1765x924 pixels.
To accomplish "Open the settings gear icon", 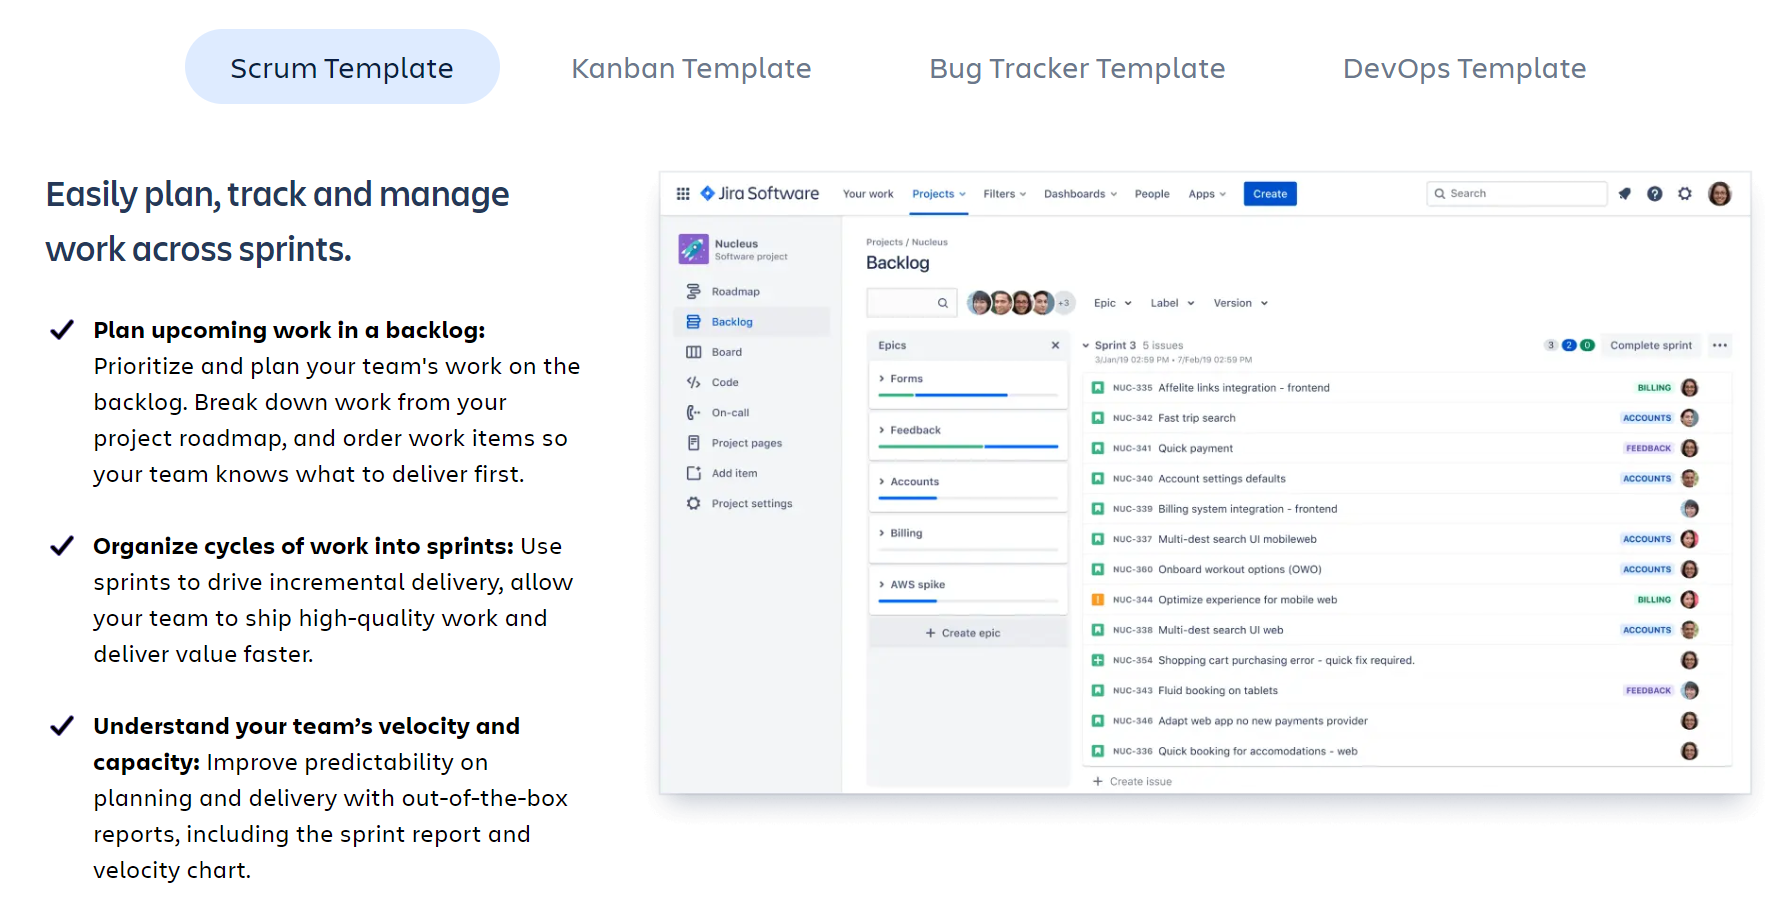I will 1685,194.
